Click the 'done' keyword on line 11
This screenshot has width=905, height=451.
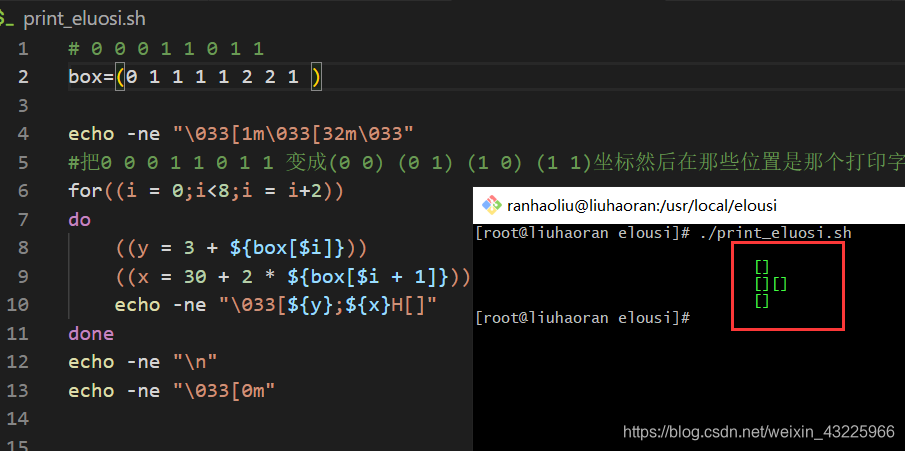coord(91,334)
